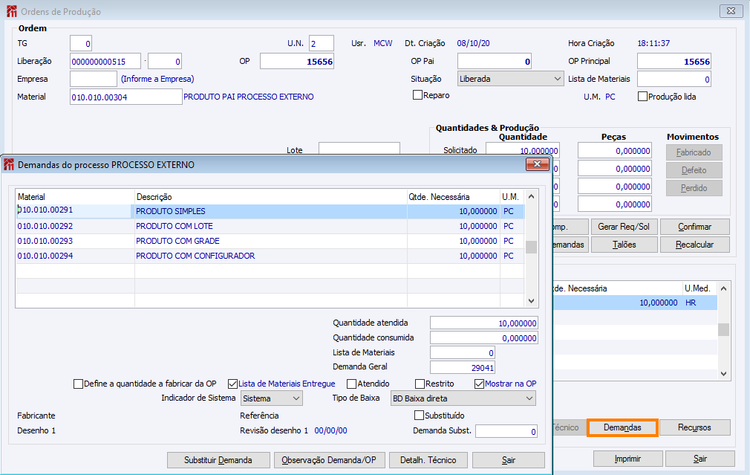Uncheck Lista de Materiais Entregue

point(233,383)
